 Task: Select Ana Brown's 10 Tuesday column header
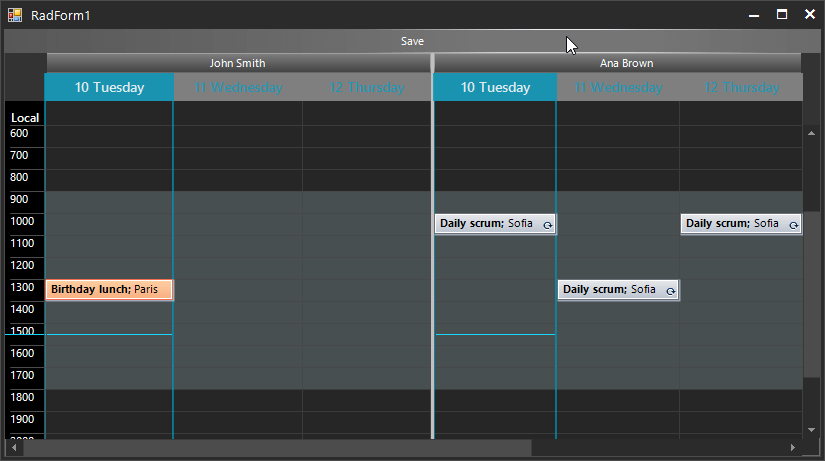(x=495, y=87)
